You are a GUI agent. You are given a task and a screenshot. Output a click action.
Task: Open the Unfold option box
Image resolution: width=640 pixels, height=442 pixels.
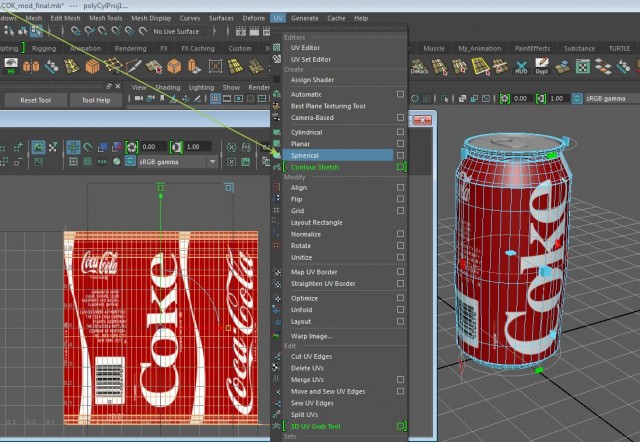tap(400, 310)
